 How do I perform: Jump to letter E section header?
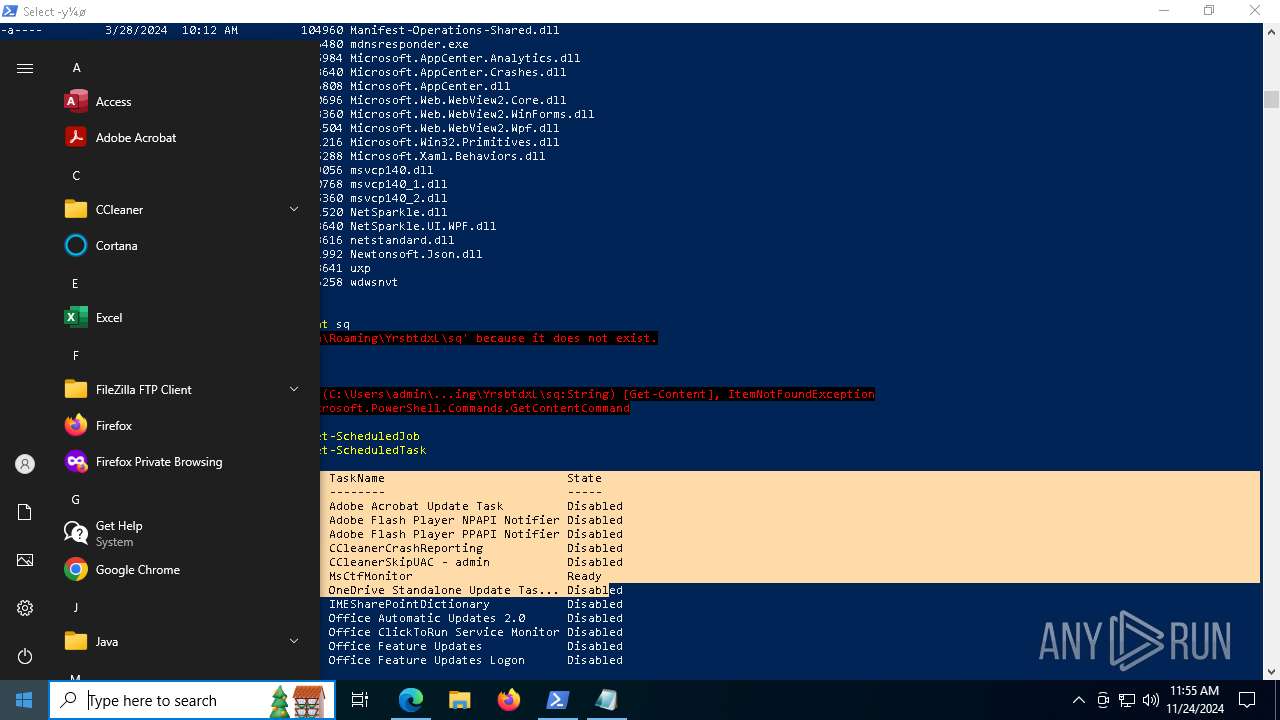76,284
